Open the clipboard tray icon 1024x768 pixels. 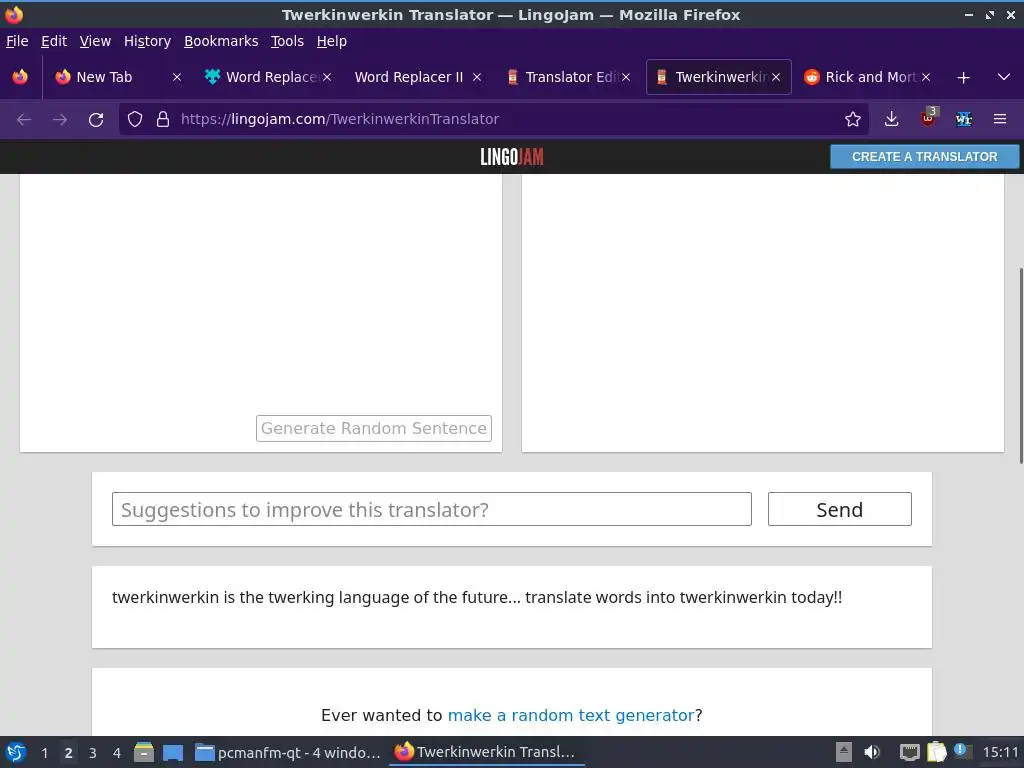pos(936,752)
